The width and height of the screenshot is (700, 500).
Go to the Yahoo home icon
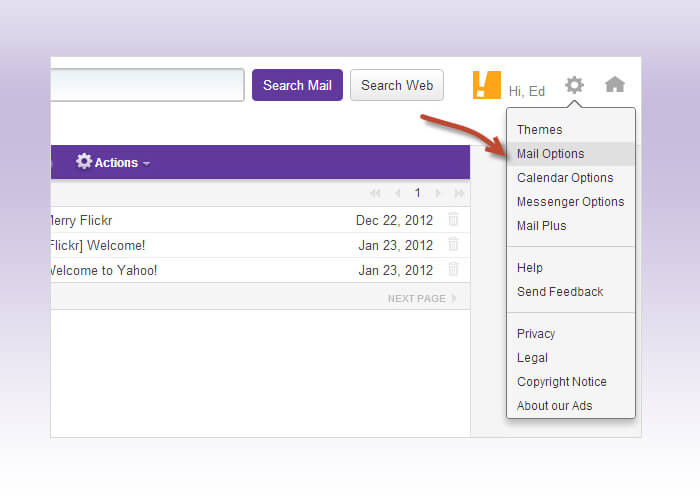615,84
